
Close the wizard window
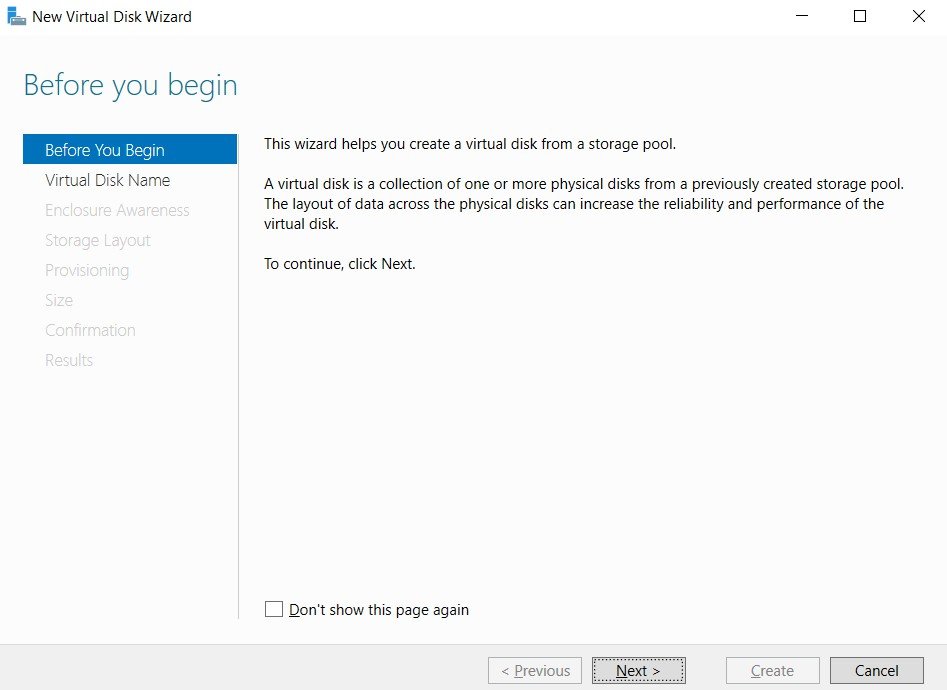click(919, 16)
